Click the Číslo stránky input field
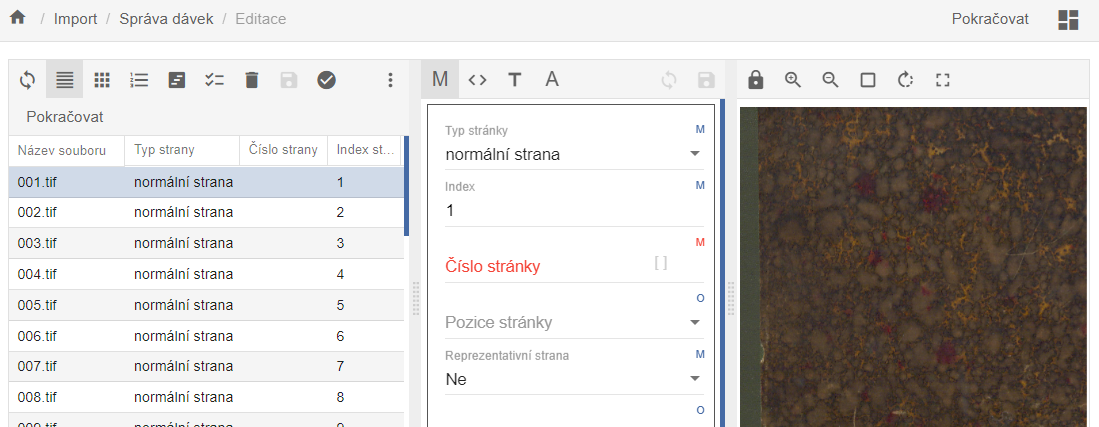The image size is (1099, 427). click(x=545, y=266)
